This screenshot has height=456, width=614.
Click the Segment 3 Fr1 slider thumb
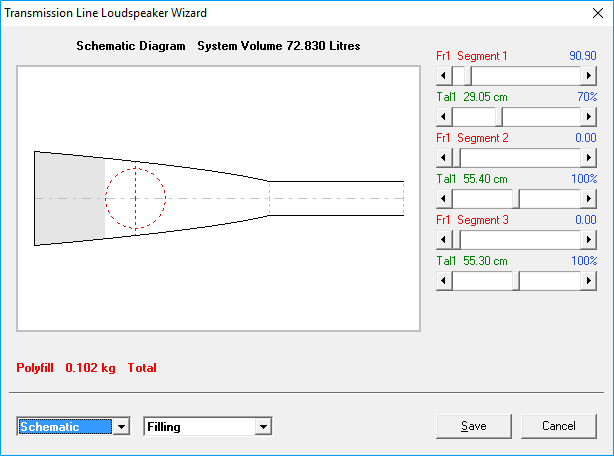(x=456, y=240)
